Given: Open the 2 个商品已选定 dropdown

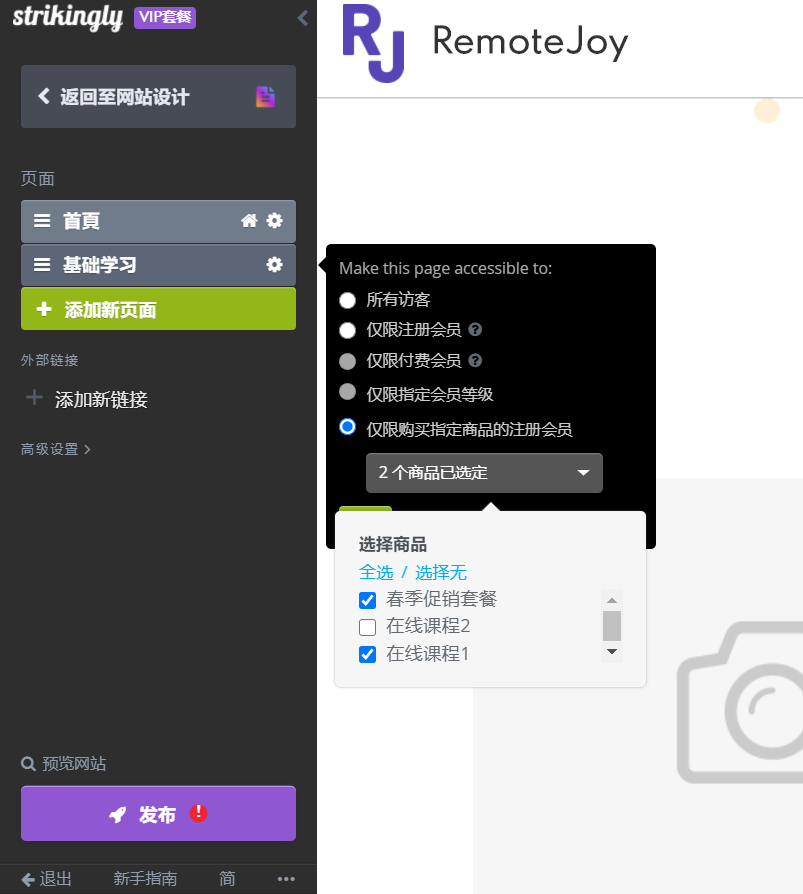Looking at the screenshot, I should [x=484, y=473].
